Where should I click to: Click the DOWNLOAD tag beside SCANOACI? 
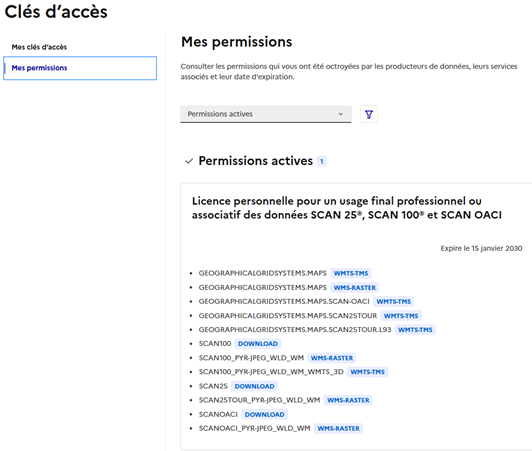(265, 414)
